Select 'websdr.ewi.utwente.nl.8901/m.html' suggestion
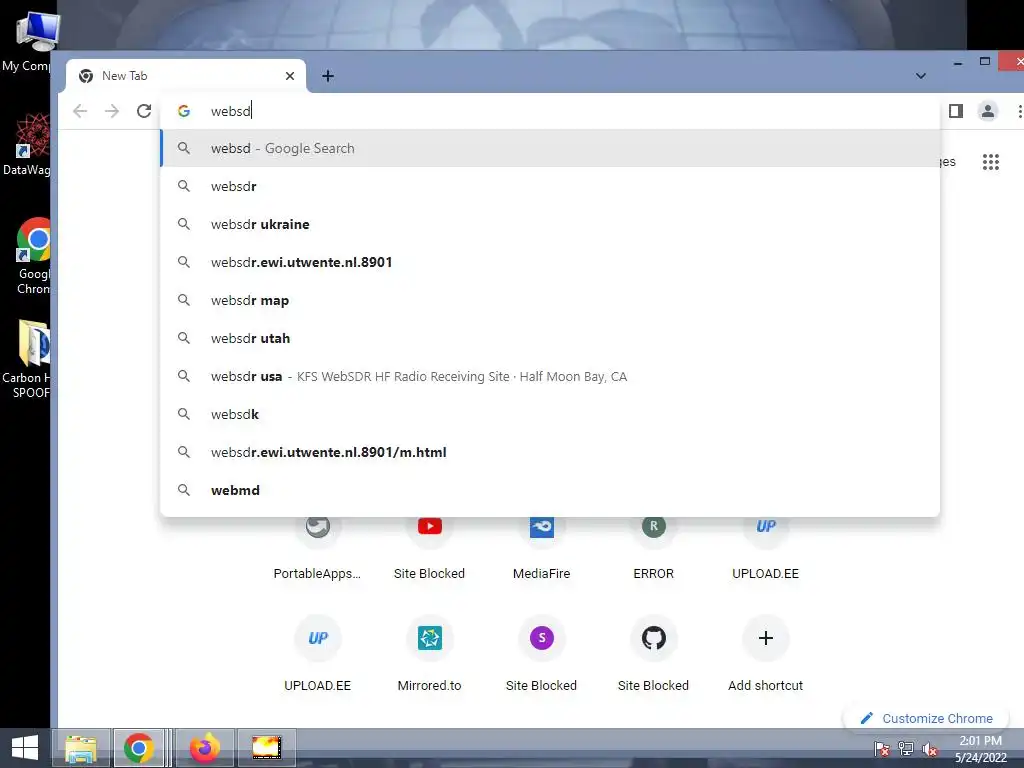Image resolution: width=1024 pixels, height=768 pixels. click(550, 452)
